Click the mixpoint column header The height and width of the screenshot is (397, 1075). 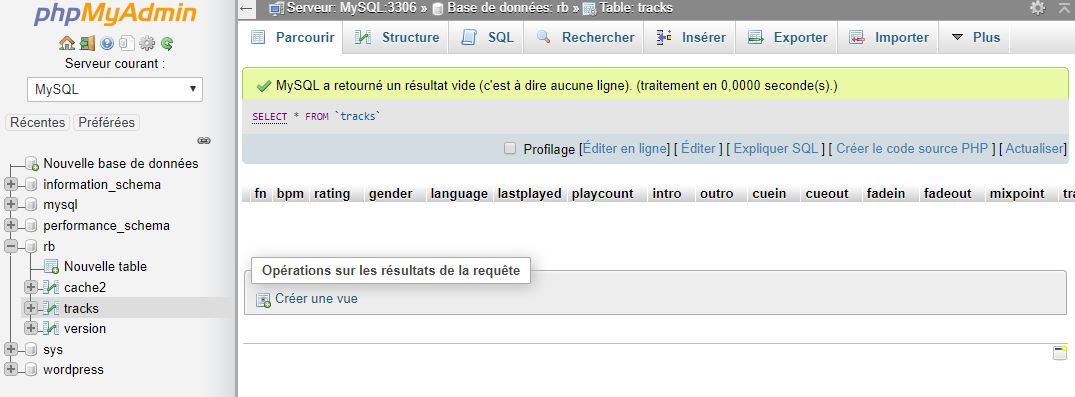coord(1017,193)
